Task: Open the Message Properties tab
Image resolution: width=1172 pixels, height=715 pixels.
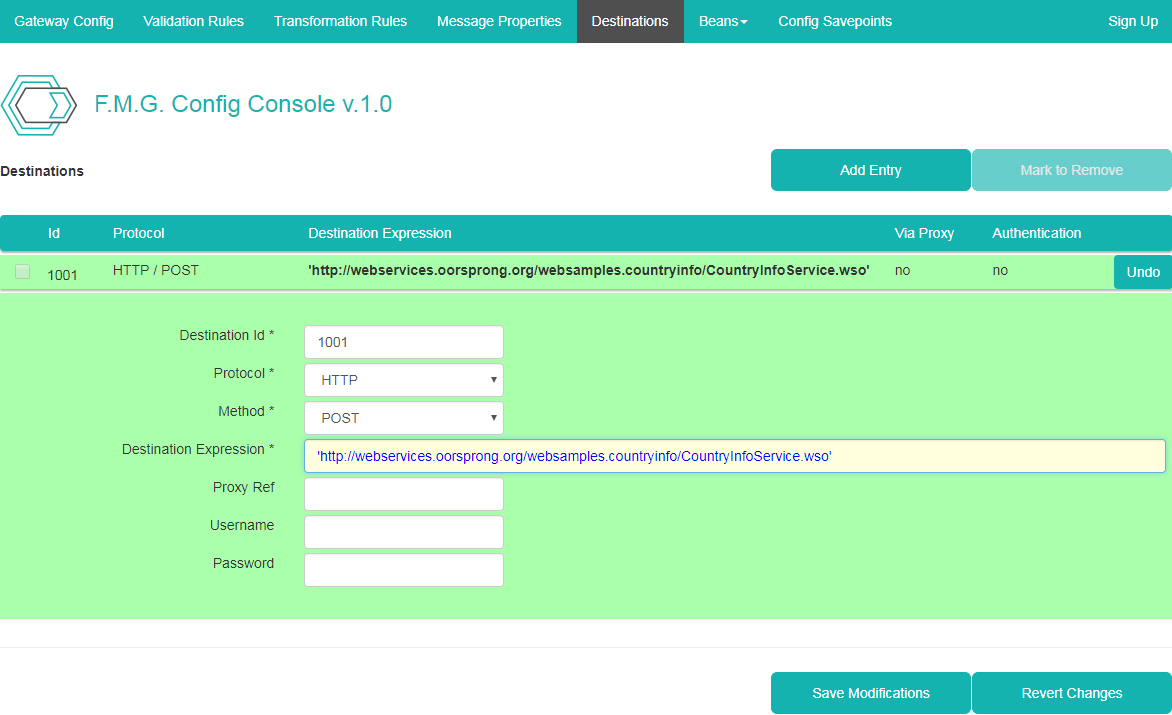Action: point(499,21)
